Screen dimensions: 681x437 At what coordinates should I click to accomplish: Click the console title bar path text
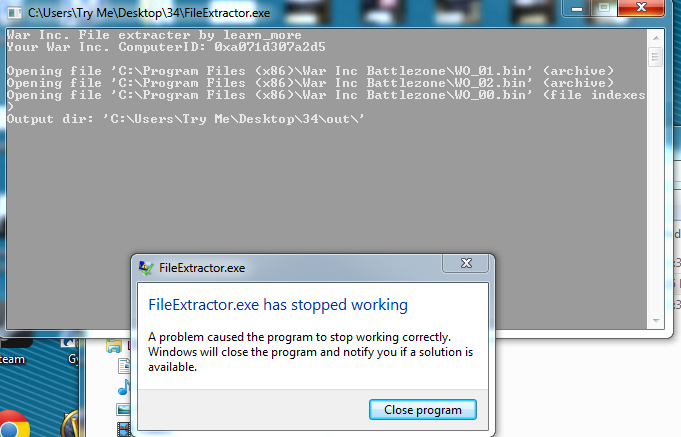coord(149,13)
